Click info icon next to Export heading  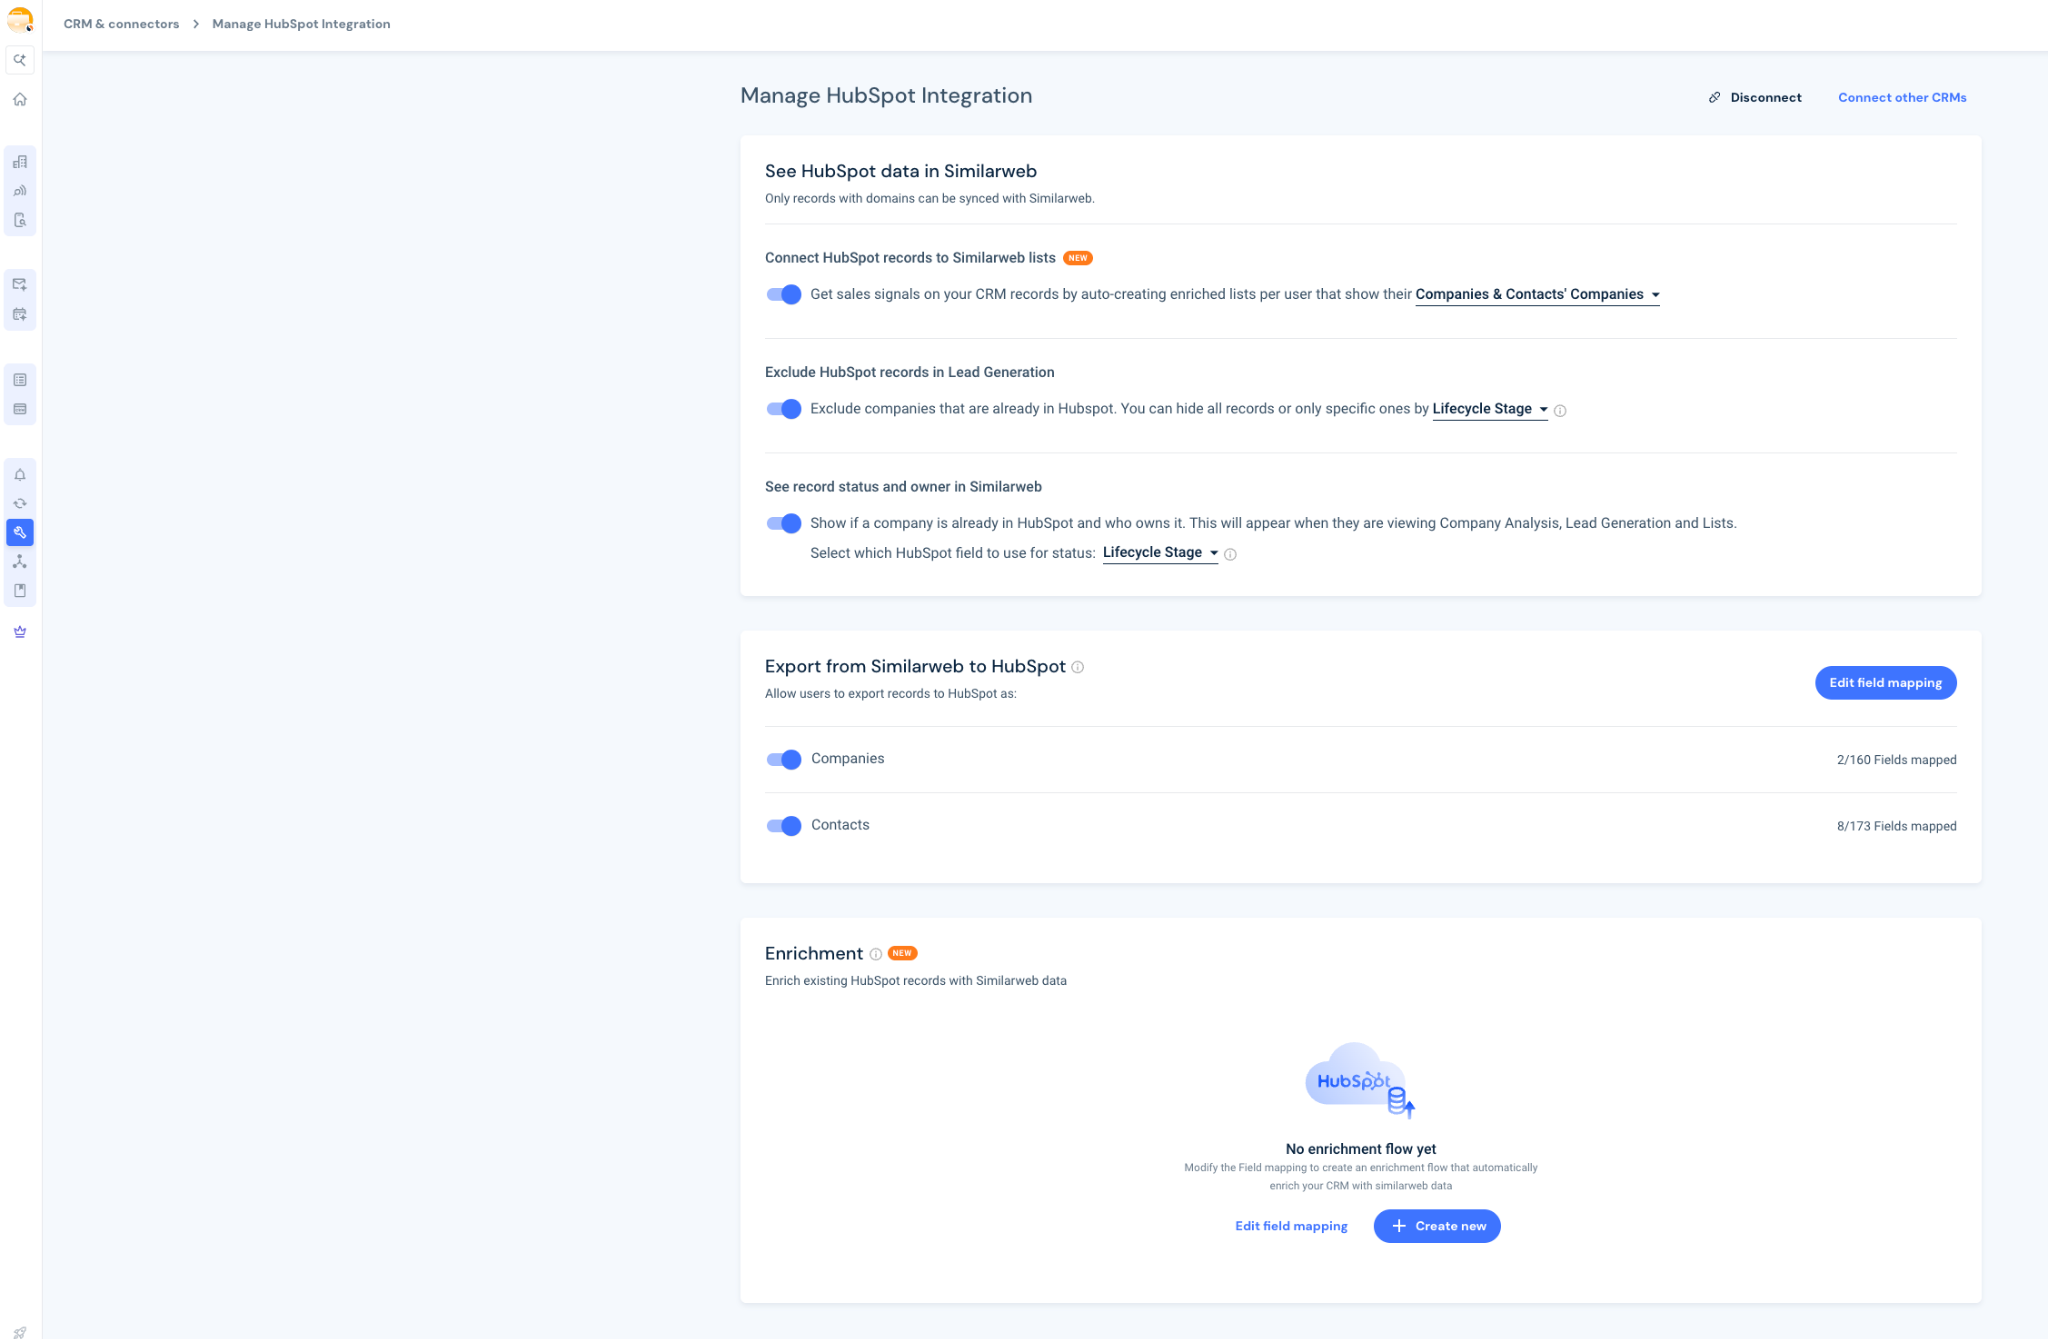pos(1078,667)
